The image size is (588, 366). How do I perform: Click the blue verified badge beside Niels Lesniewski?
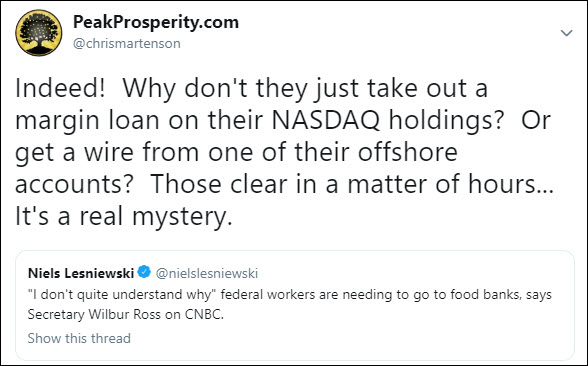[x=144, y=272]
